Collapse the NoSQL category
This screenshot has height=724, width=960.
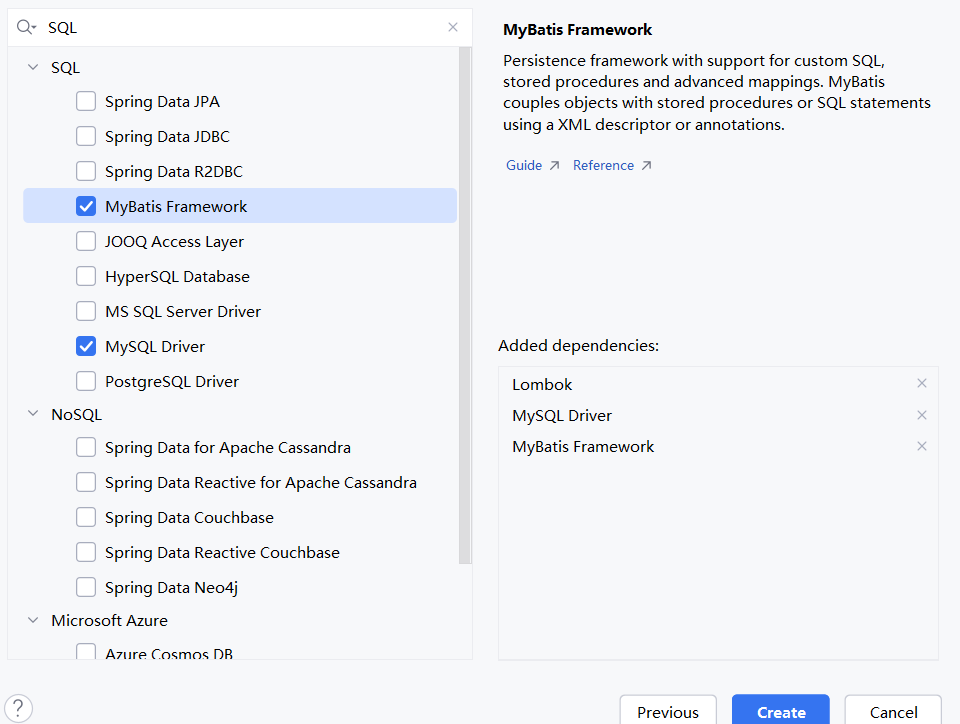pos(33,414)
